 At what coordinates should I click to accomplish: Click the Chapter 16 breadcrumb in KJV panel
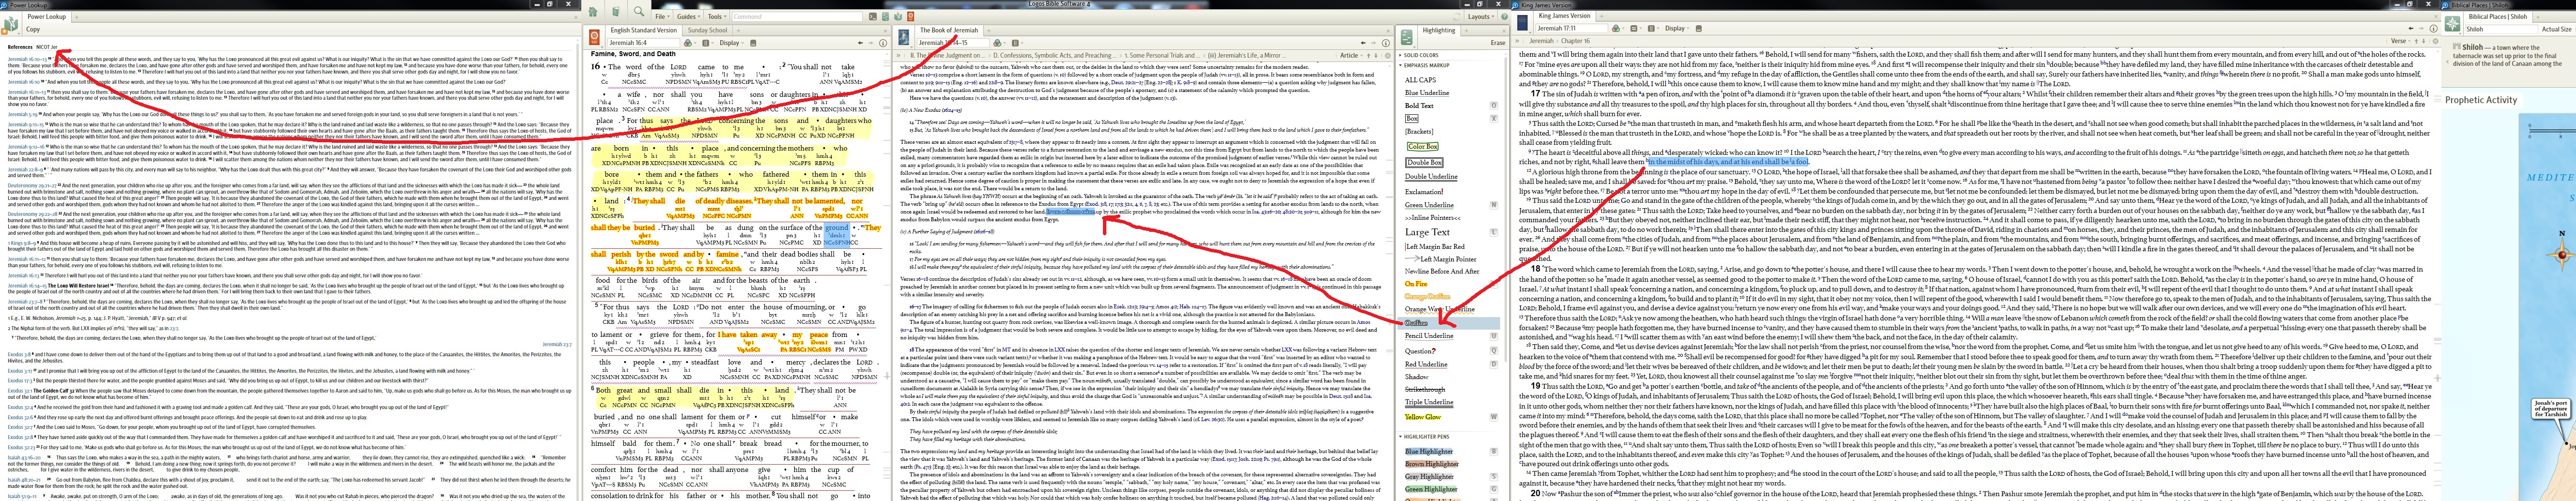[x=1576, y=41]
